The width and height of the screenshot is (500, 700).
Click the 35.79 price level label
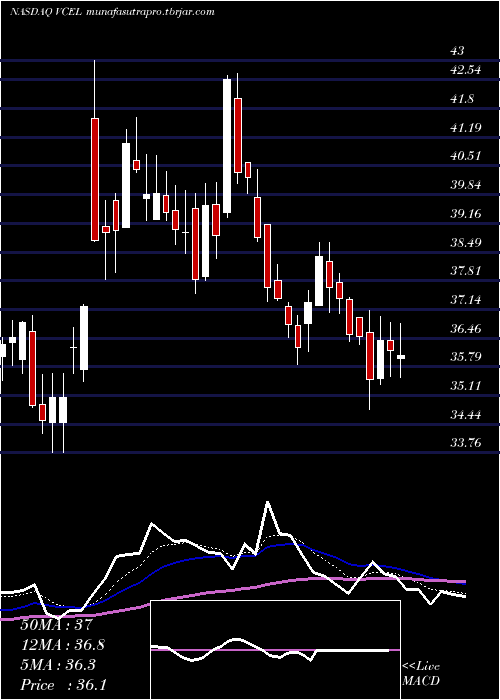point(466,357)
